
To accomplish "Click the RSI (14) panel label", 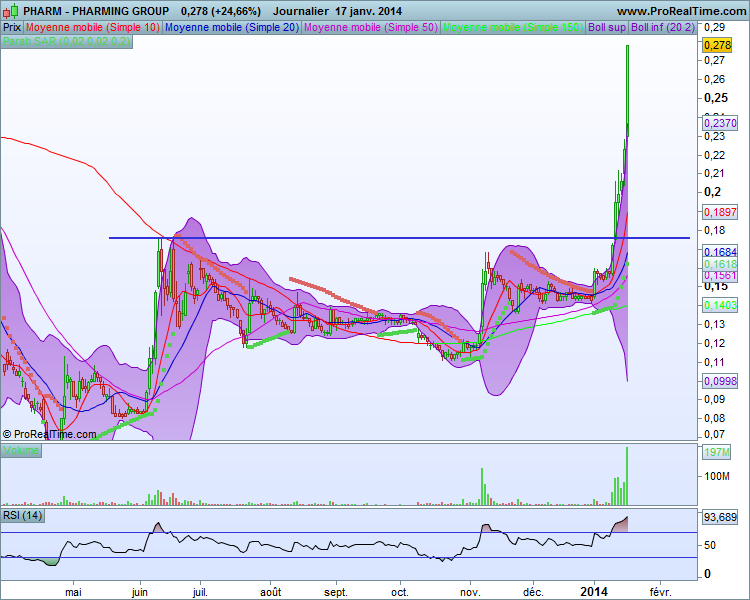I will pyautogui.click(x=22, y=516).
